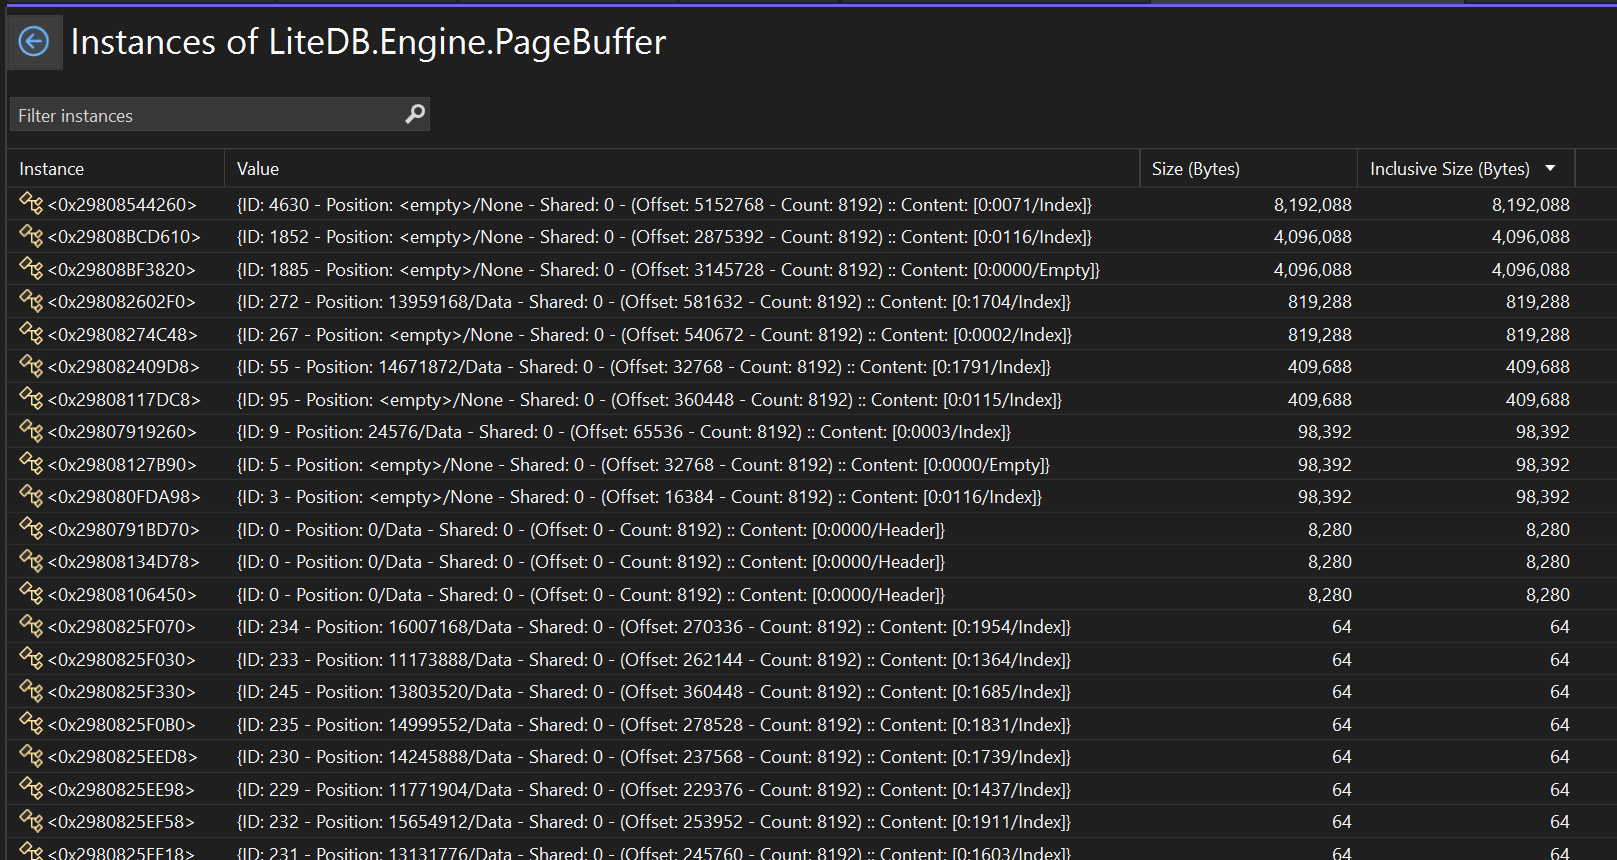Screen dimensions: 1617x860
Task: Click Inclusive Size 4,096,088 in ID 1885 row
Action: 1530,270
